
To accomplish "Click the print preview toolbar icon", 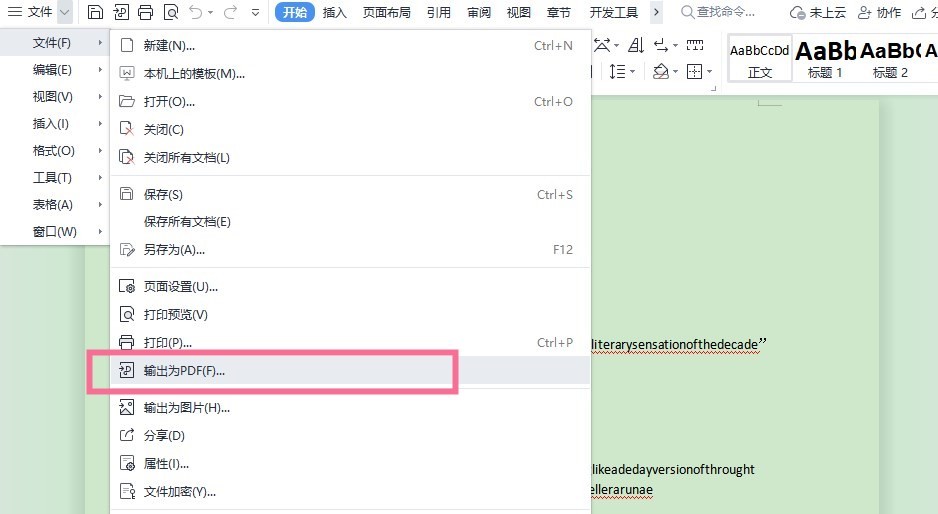I will (170, 12).
